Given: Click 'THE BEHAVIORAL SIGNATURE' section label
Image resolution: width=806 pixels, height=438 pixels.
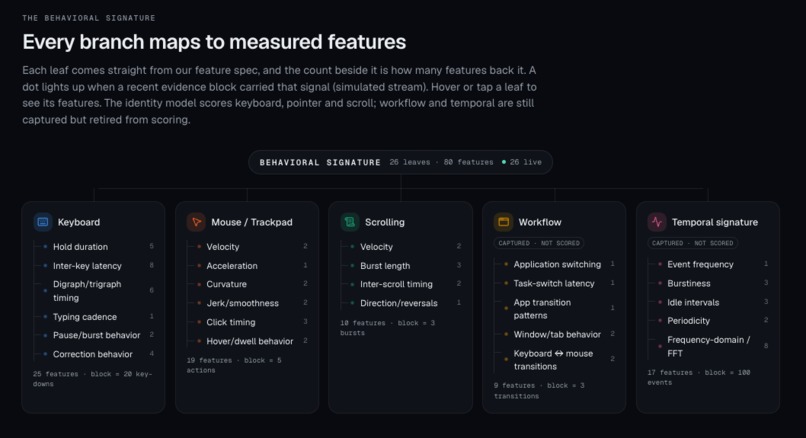Looking at the screenshot, I should (x=89, y=18).
